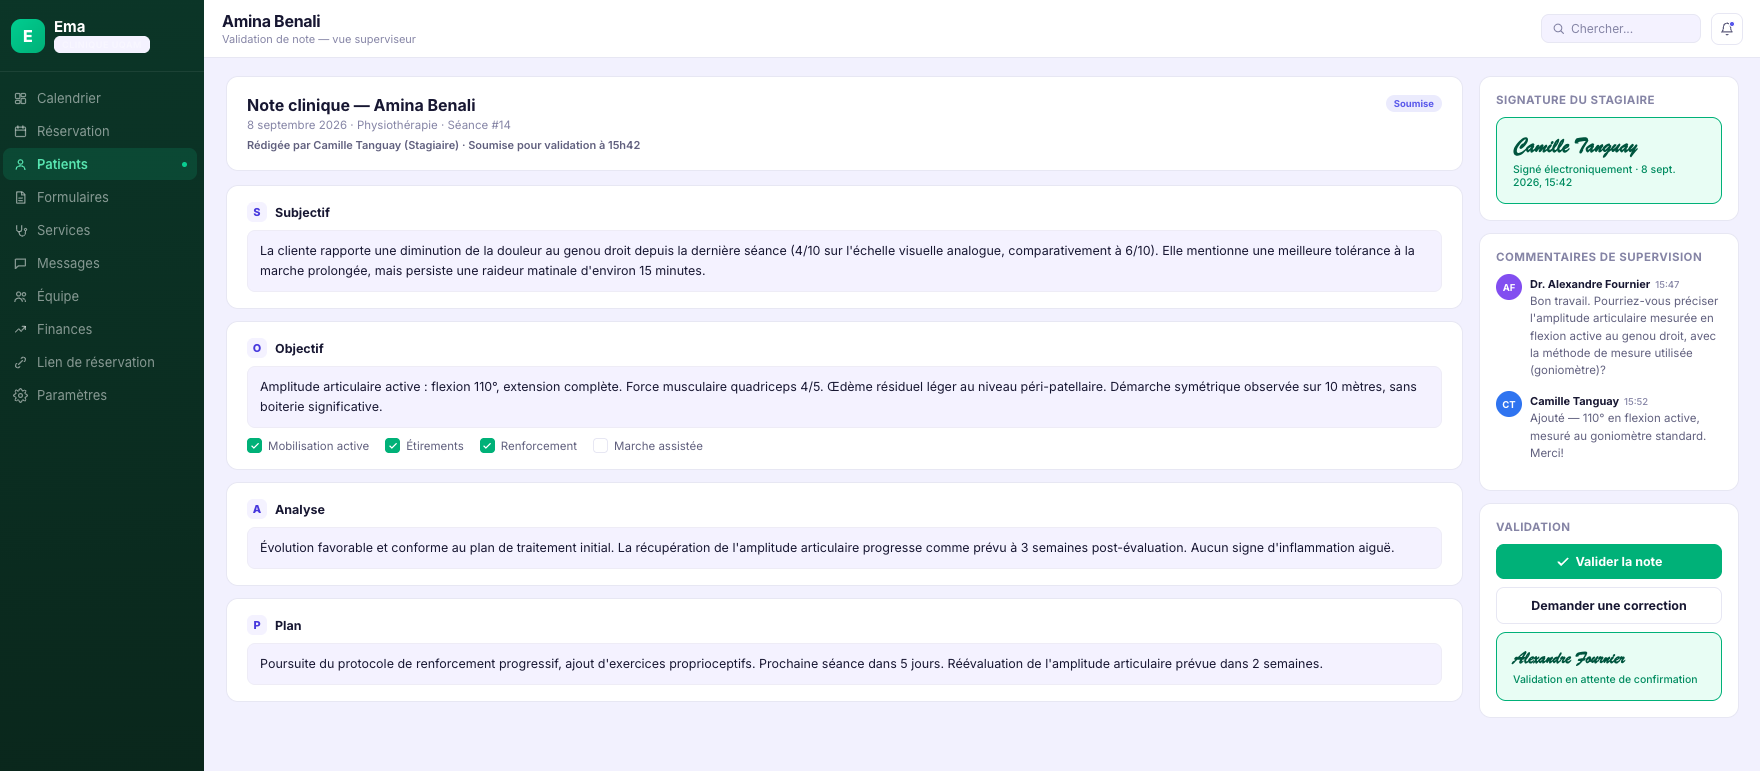Click the Objectif note text
This screenshot has width=1760, height=771.
[844, 397]
